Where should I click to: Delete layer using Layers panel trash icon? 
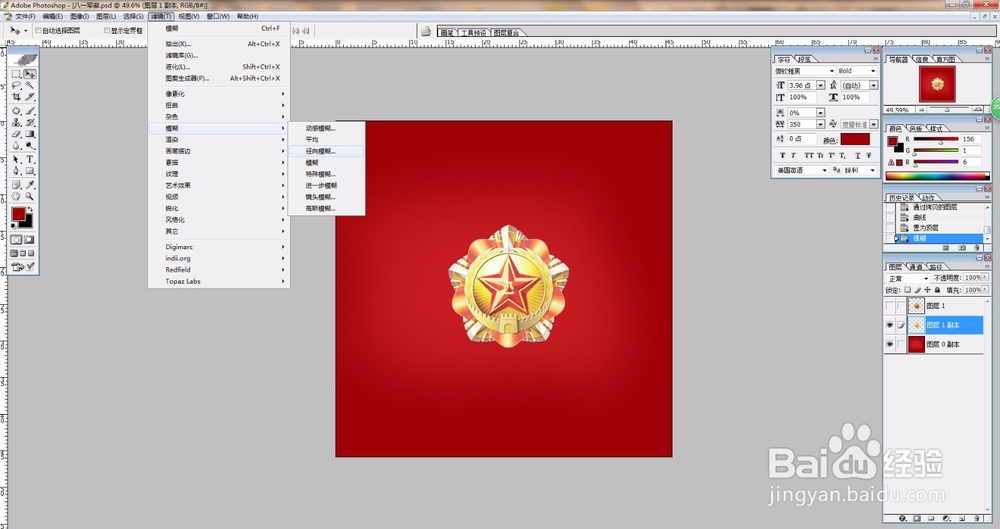[978, 519]
